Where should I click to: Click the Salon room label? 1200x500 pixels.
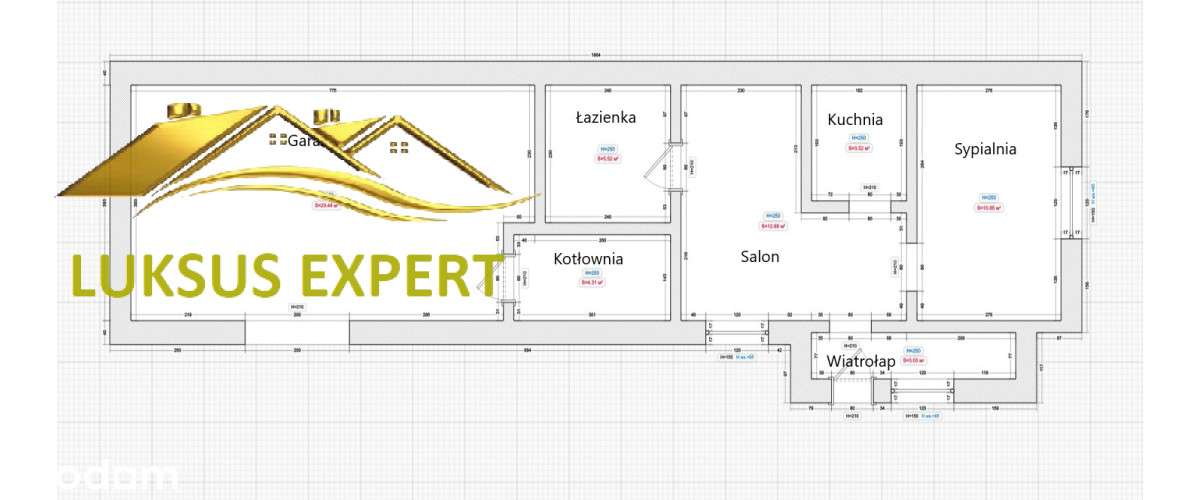[x=760, y=256]
